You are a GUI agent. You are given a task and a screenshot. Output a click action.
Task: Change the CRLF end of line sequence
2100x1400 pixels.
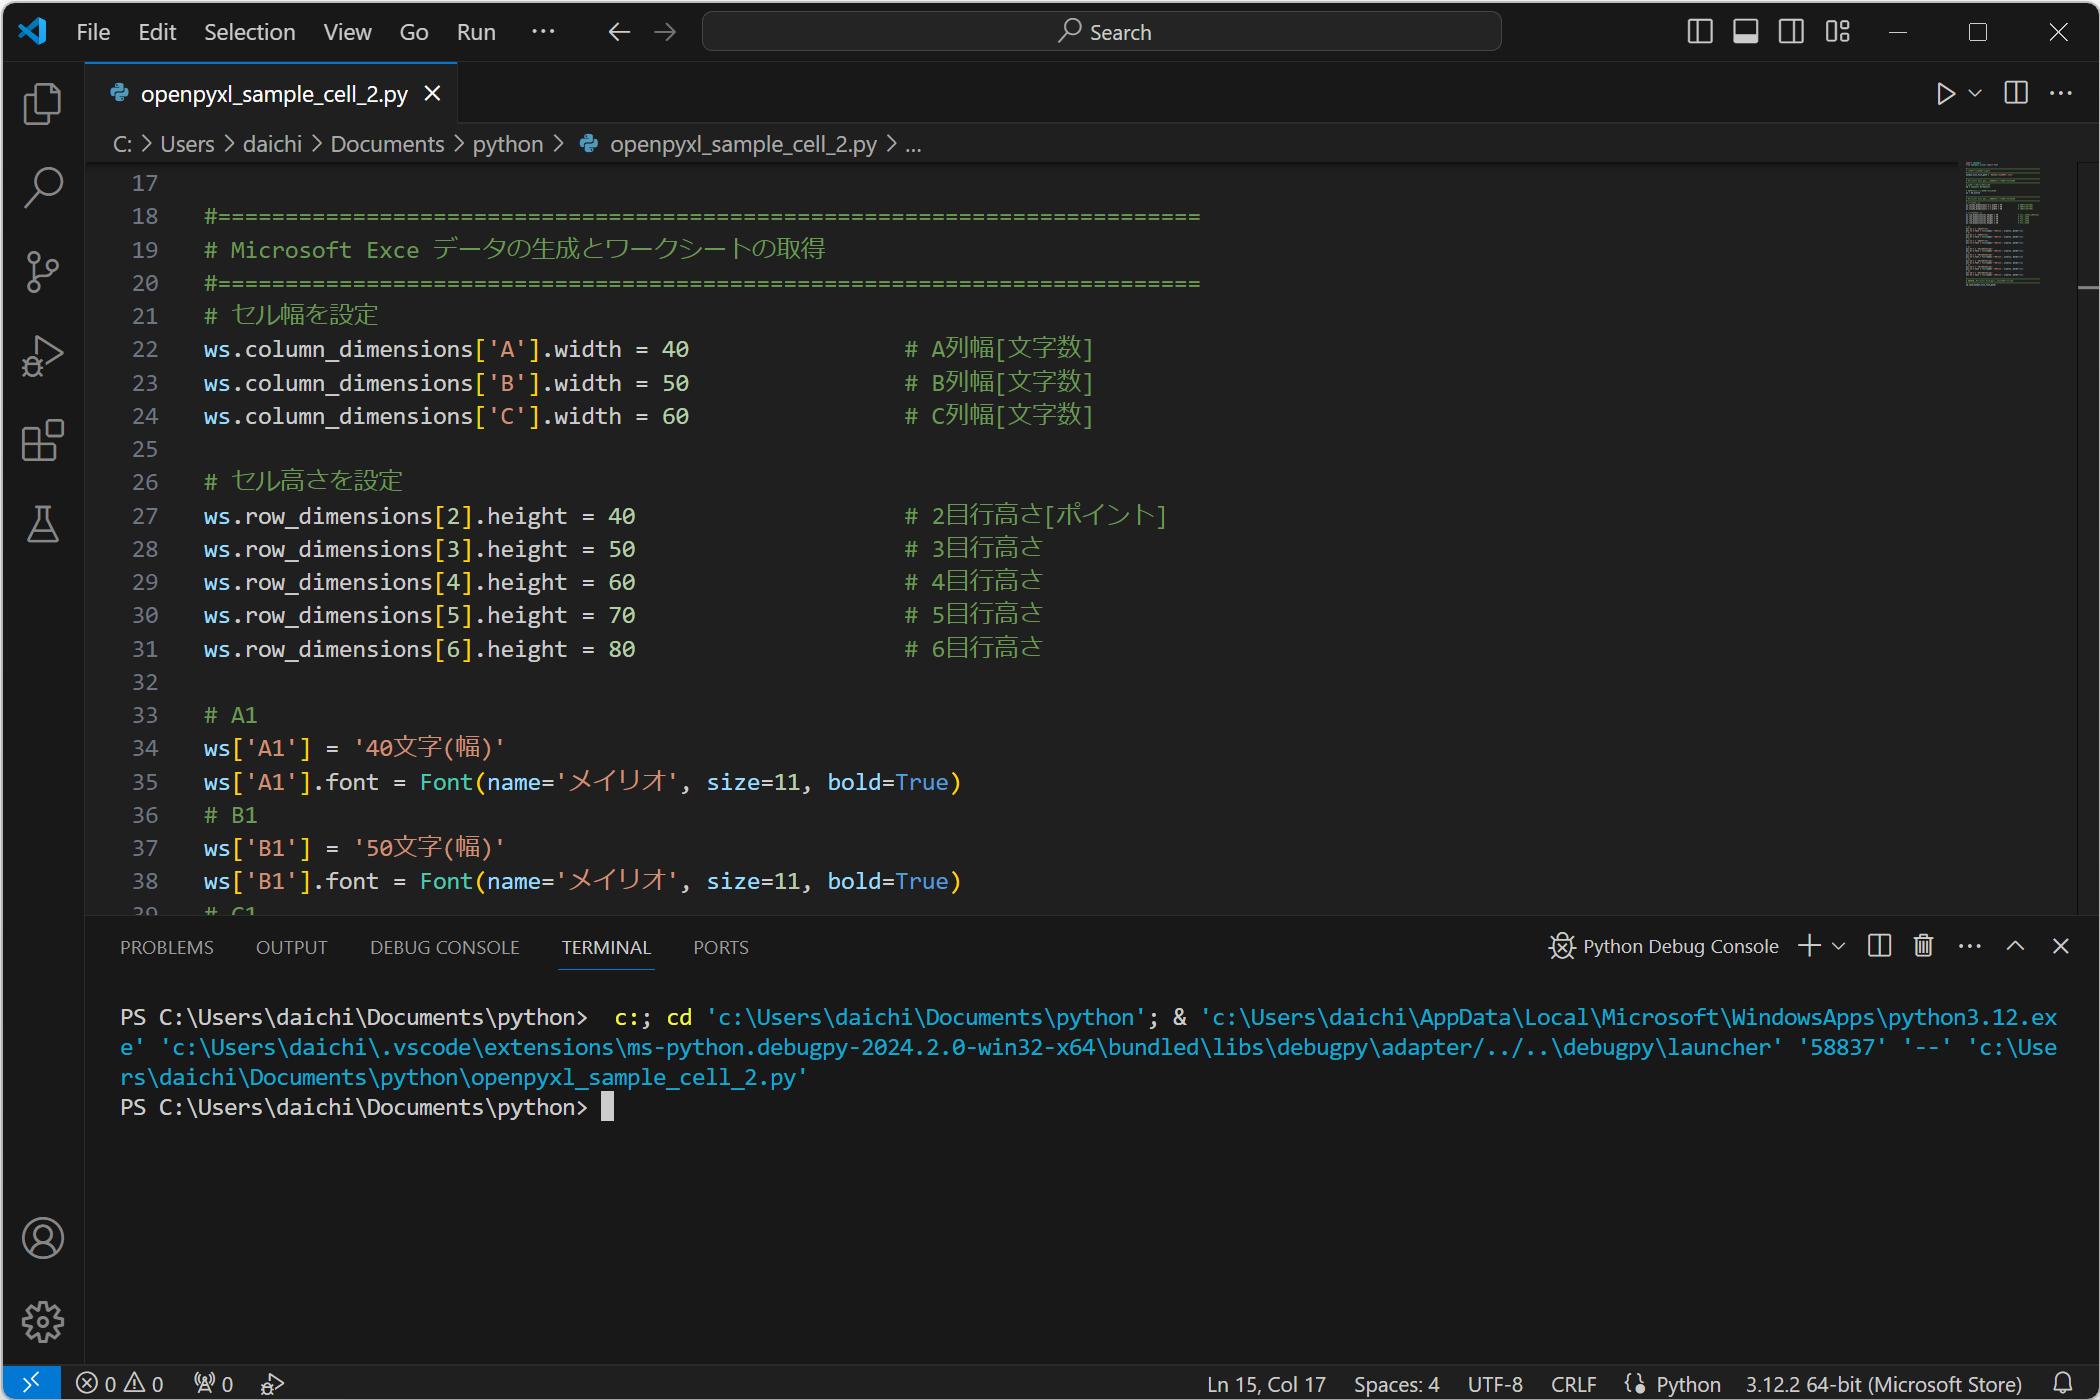click(x=1573, y=1384)
